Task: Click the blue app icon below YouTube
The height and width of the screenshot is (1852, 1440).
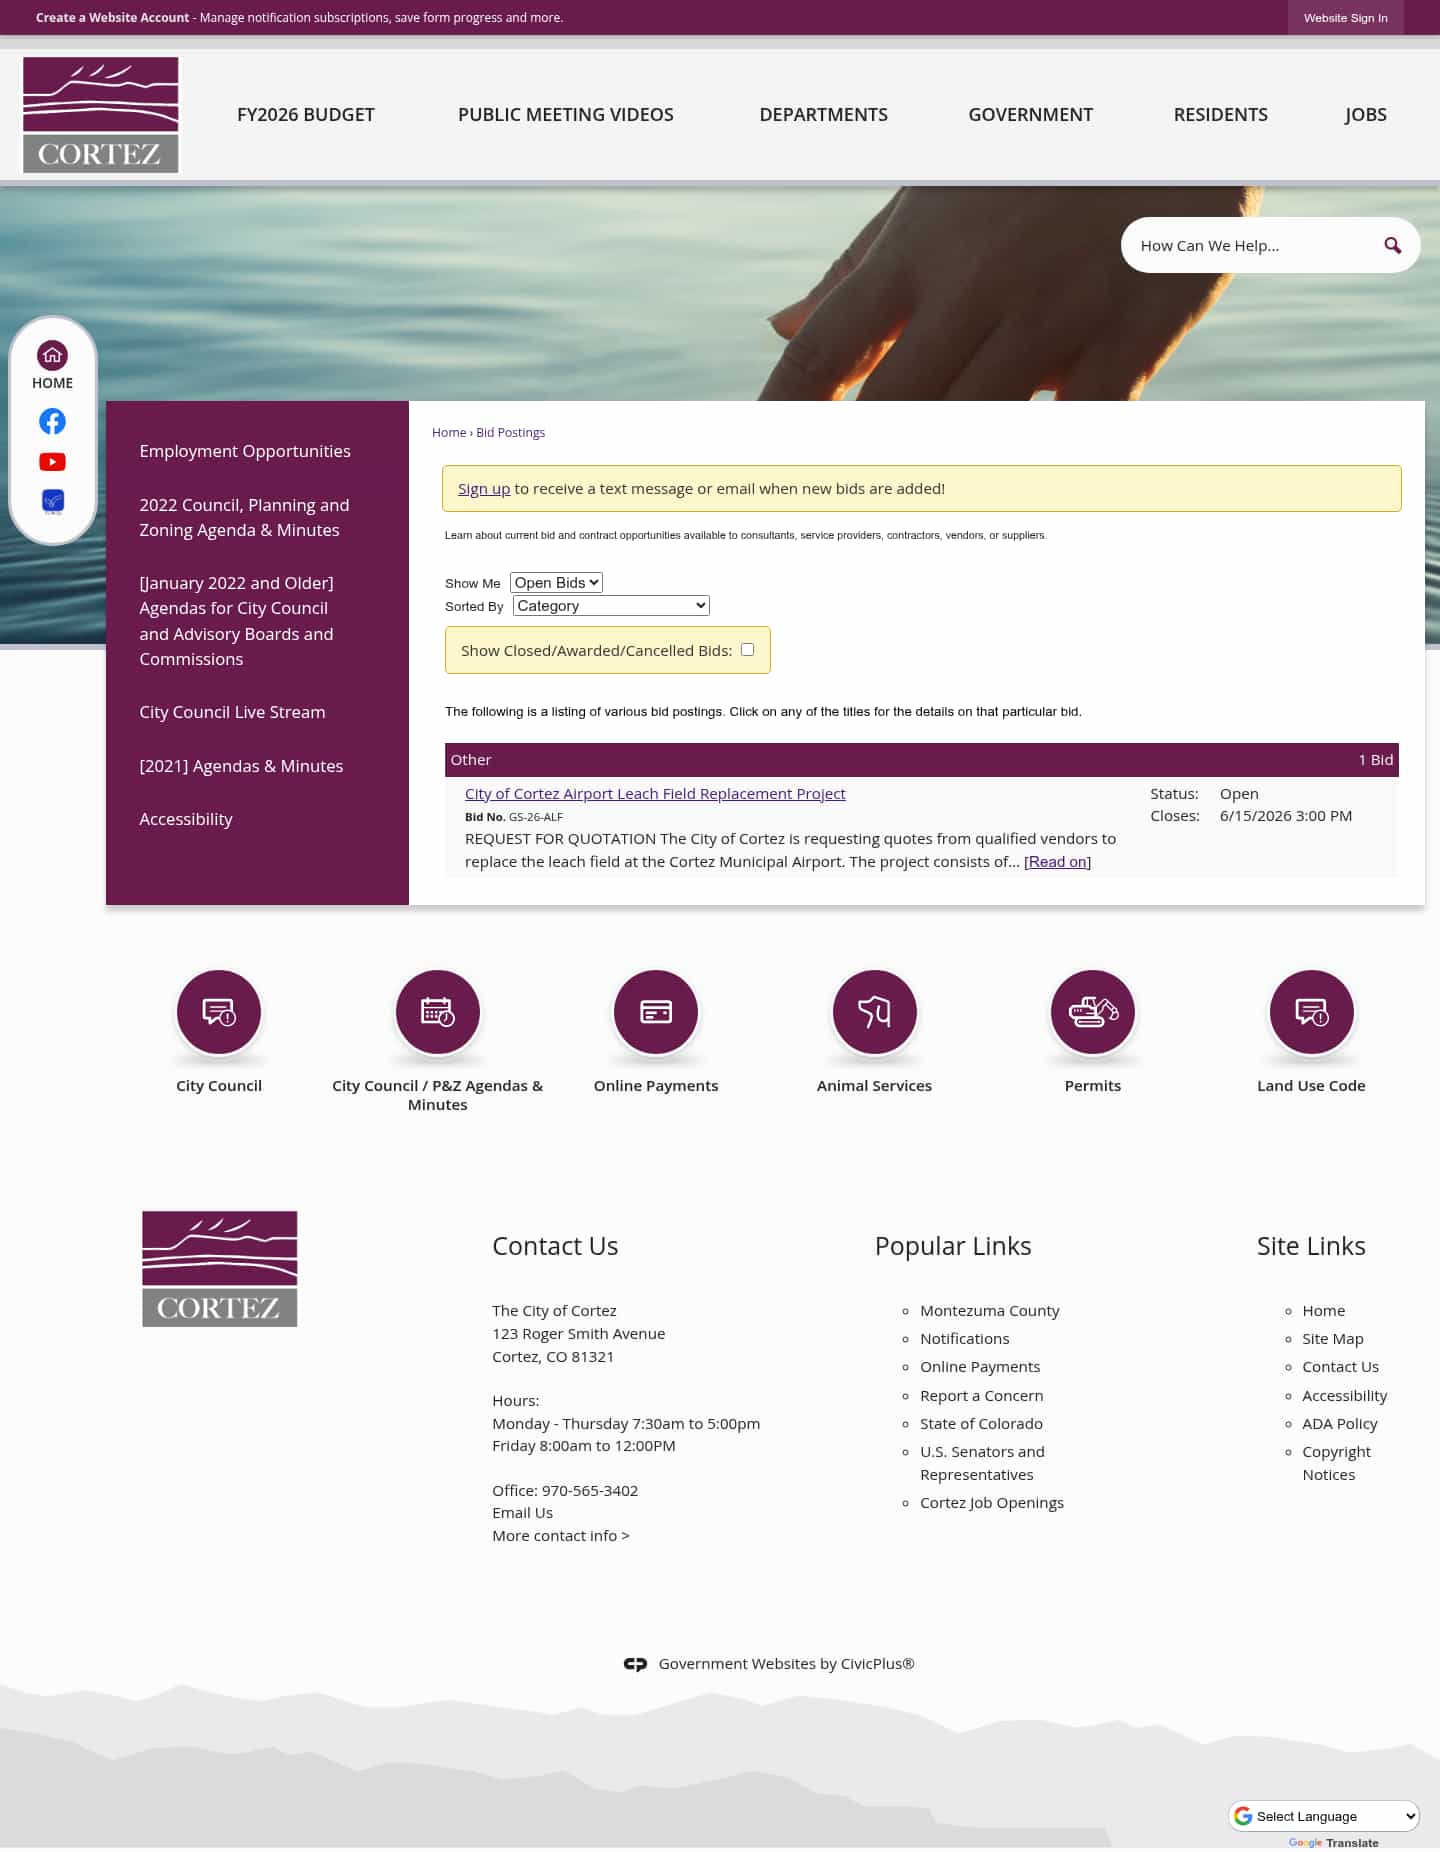Action: coord(52,501)
